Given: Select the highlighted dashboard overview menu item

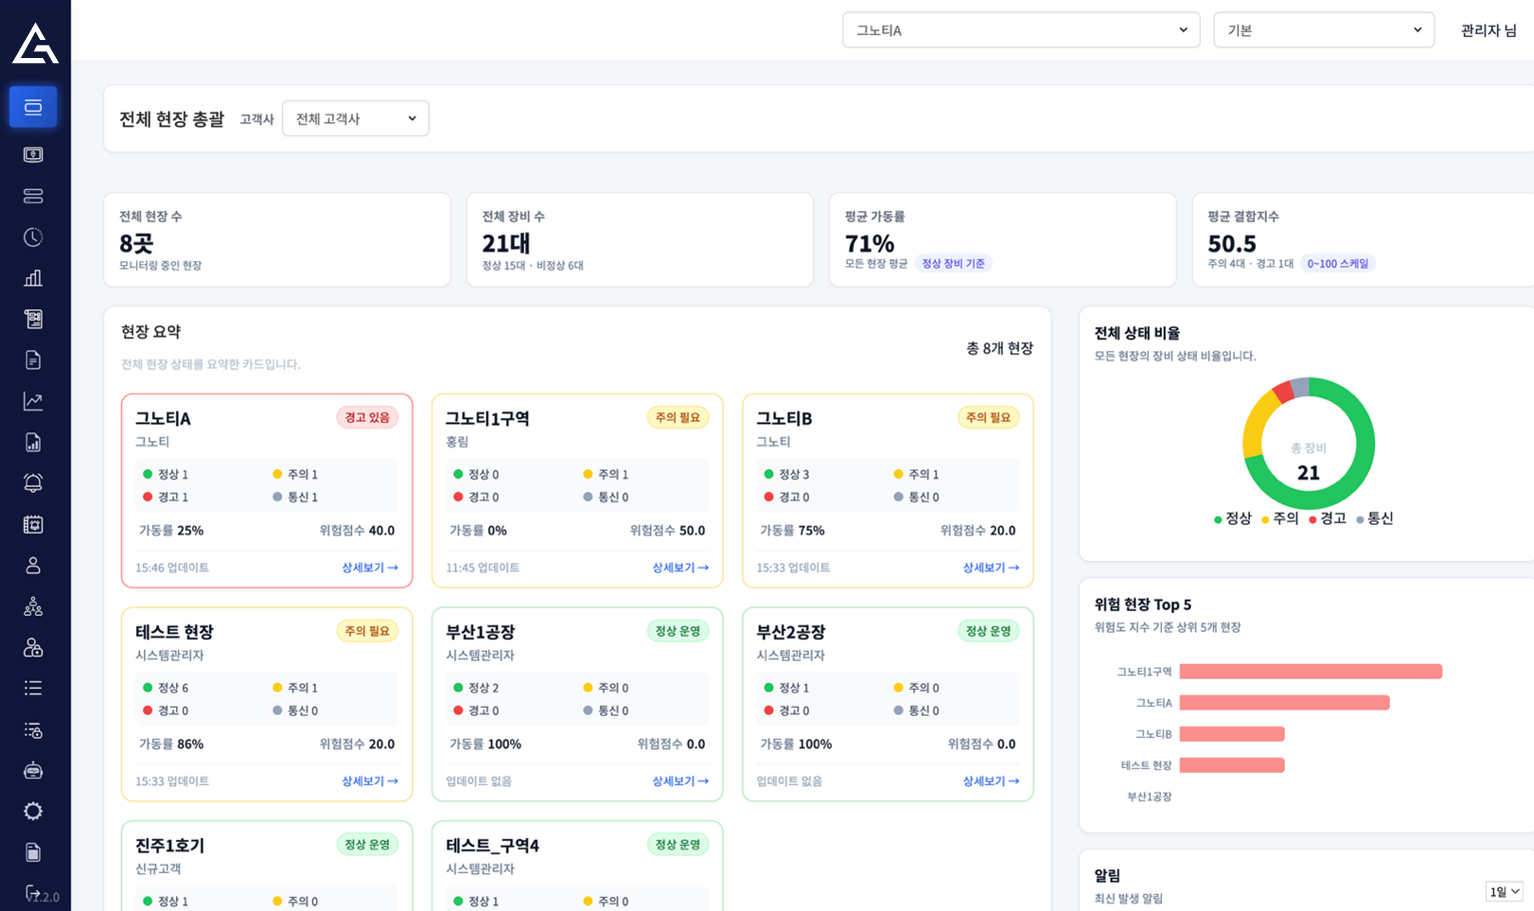Looking at the screenshot, I should pyautogui.click(x=33, y=107).
